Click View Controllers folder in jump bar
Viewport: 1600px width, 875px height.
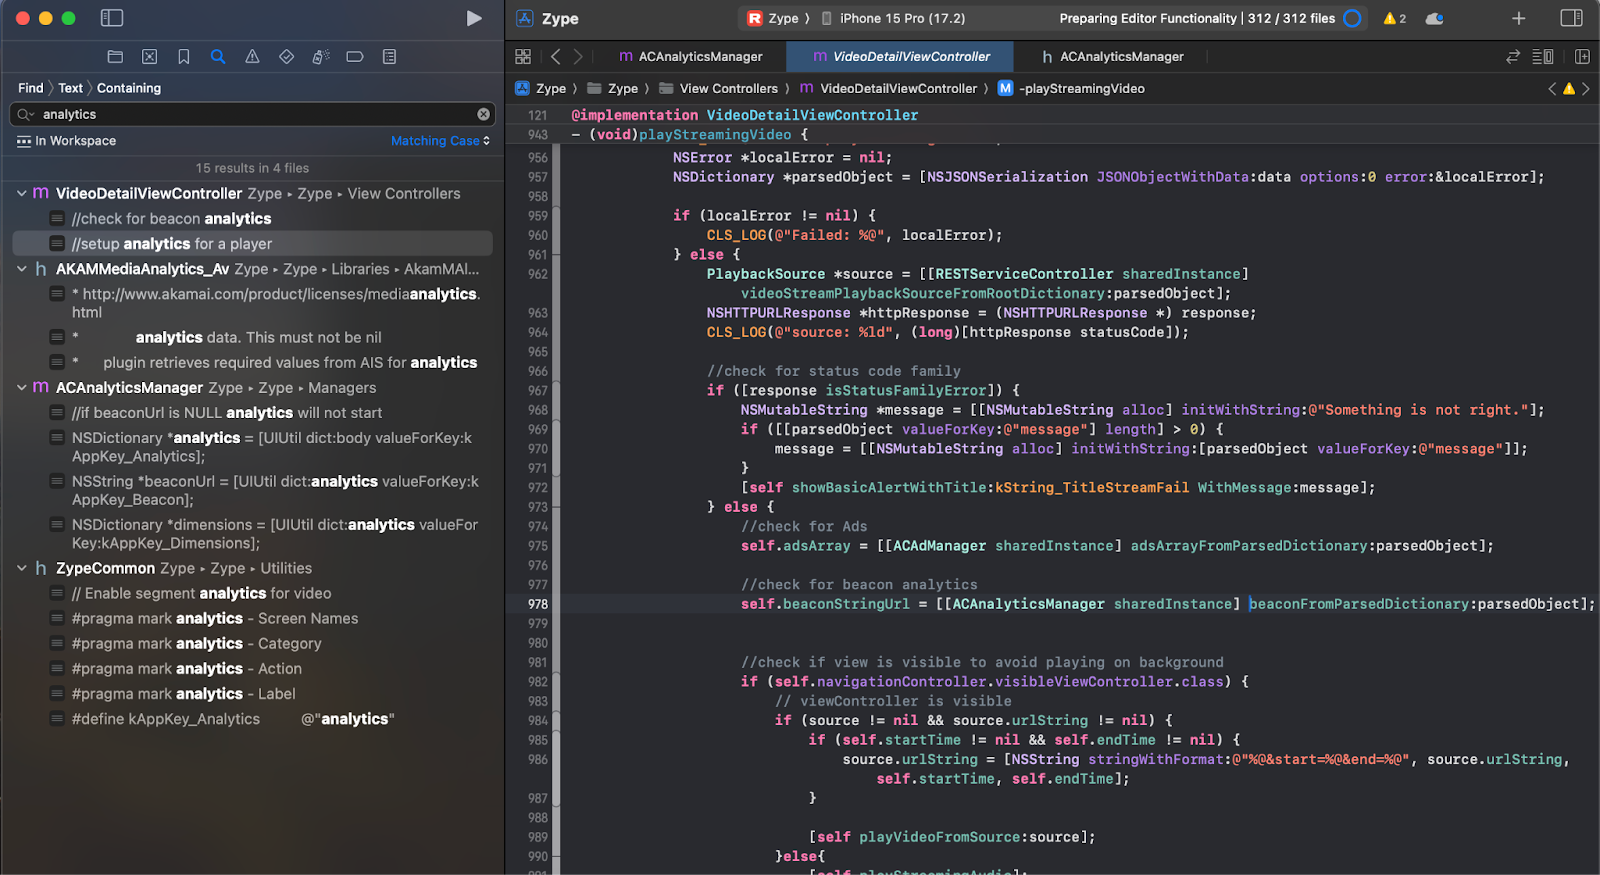(x=718, y=88)
